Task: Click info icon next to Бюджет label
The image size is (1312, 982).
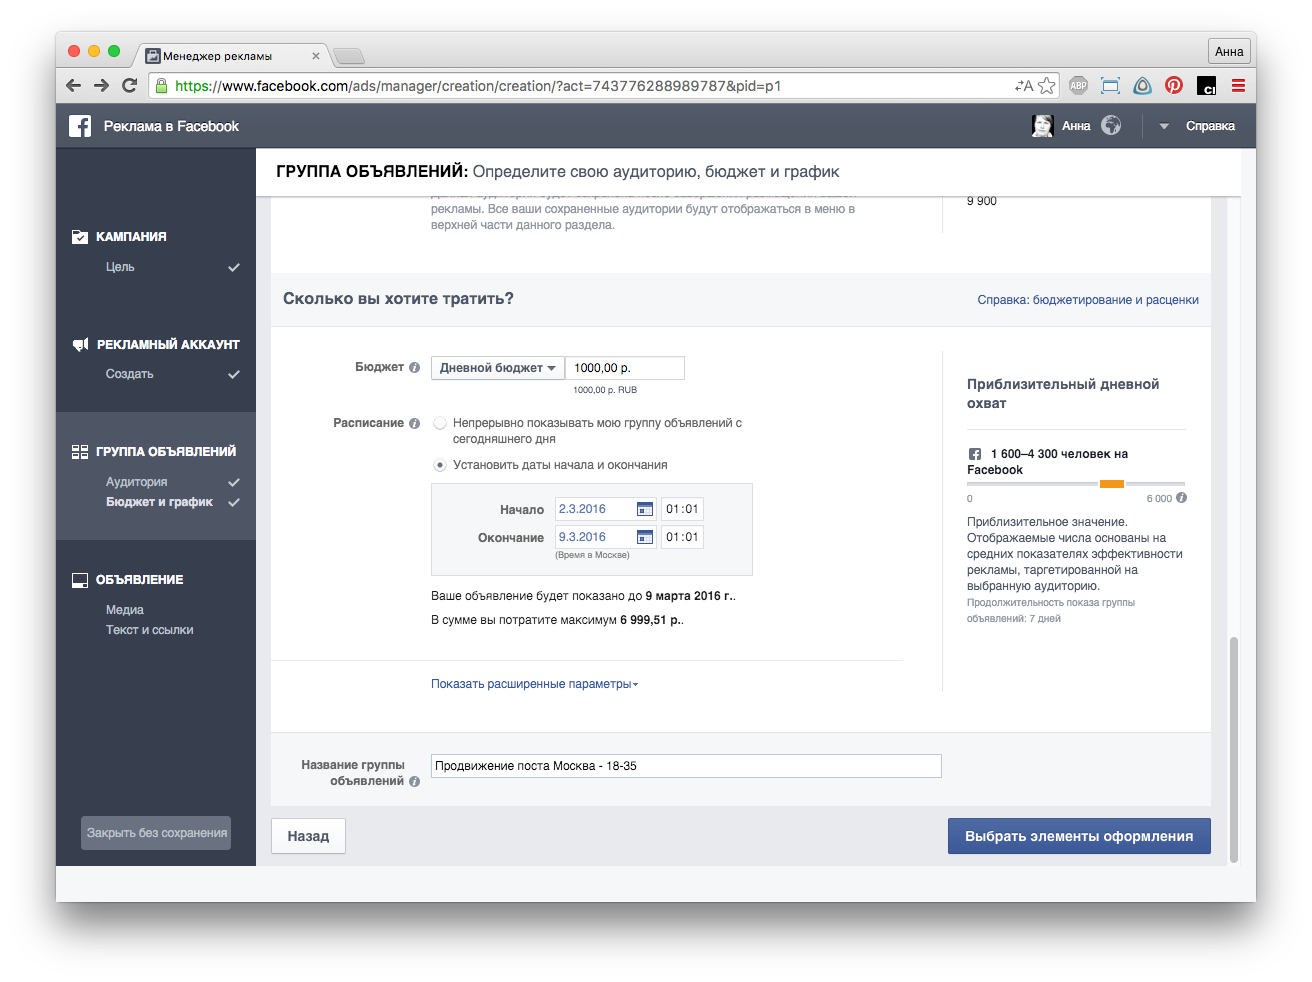Action: coord(414,368)
